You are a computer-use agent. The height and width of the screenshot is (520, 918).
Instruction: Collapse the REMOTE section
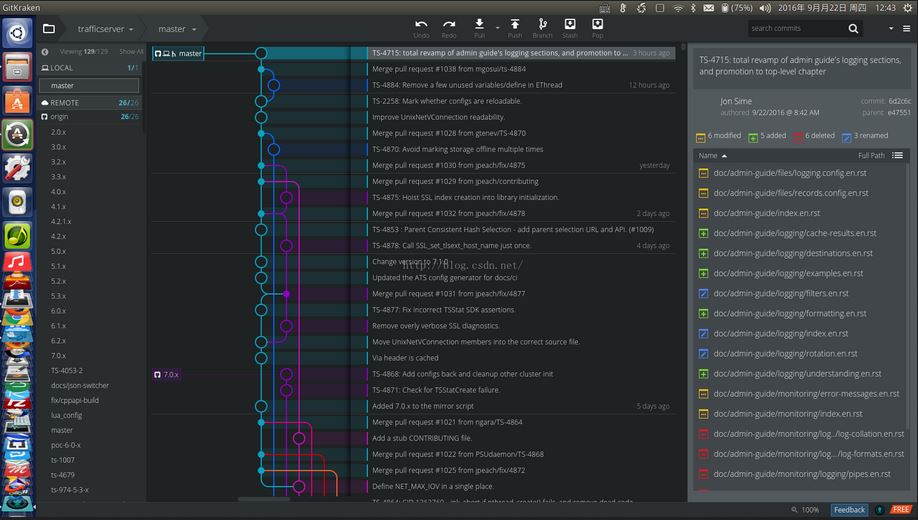click(90, 102)
